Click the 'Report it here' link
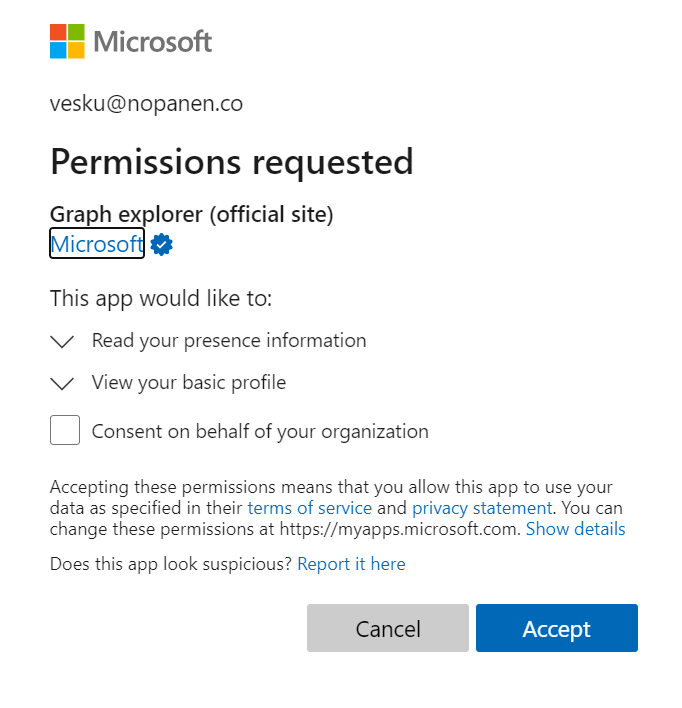Image resolution: width=682 pixels, height=708 pixels. [351, 564]
